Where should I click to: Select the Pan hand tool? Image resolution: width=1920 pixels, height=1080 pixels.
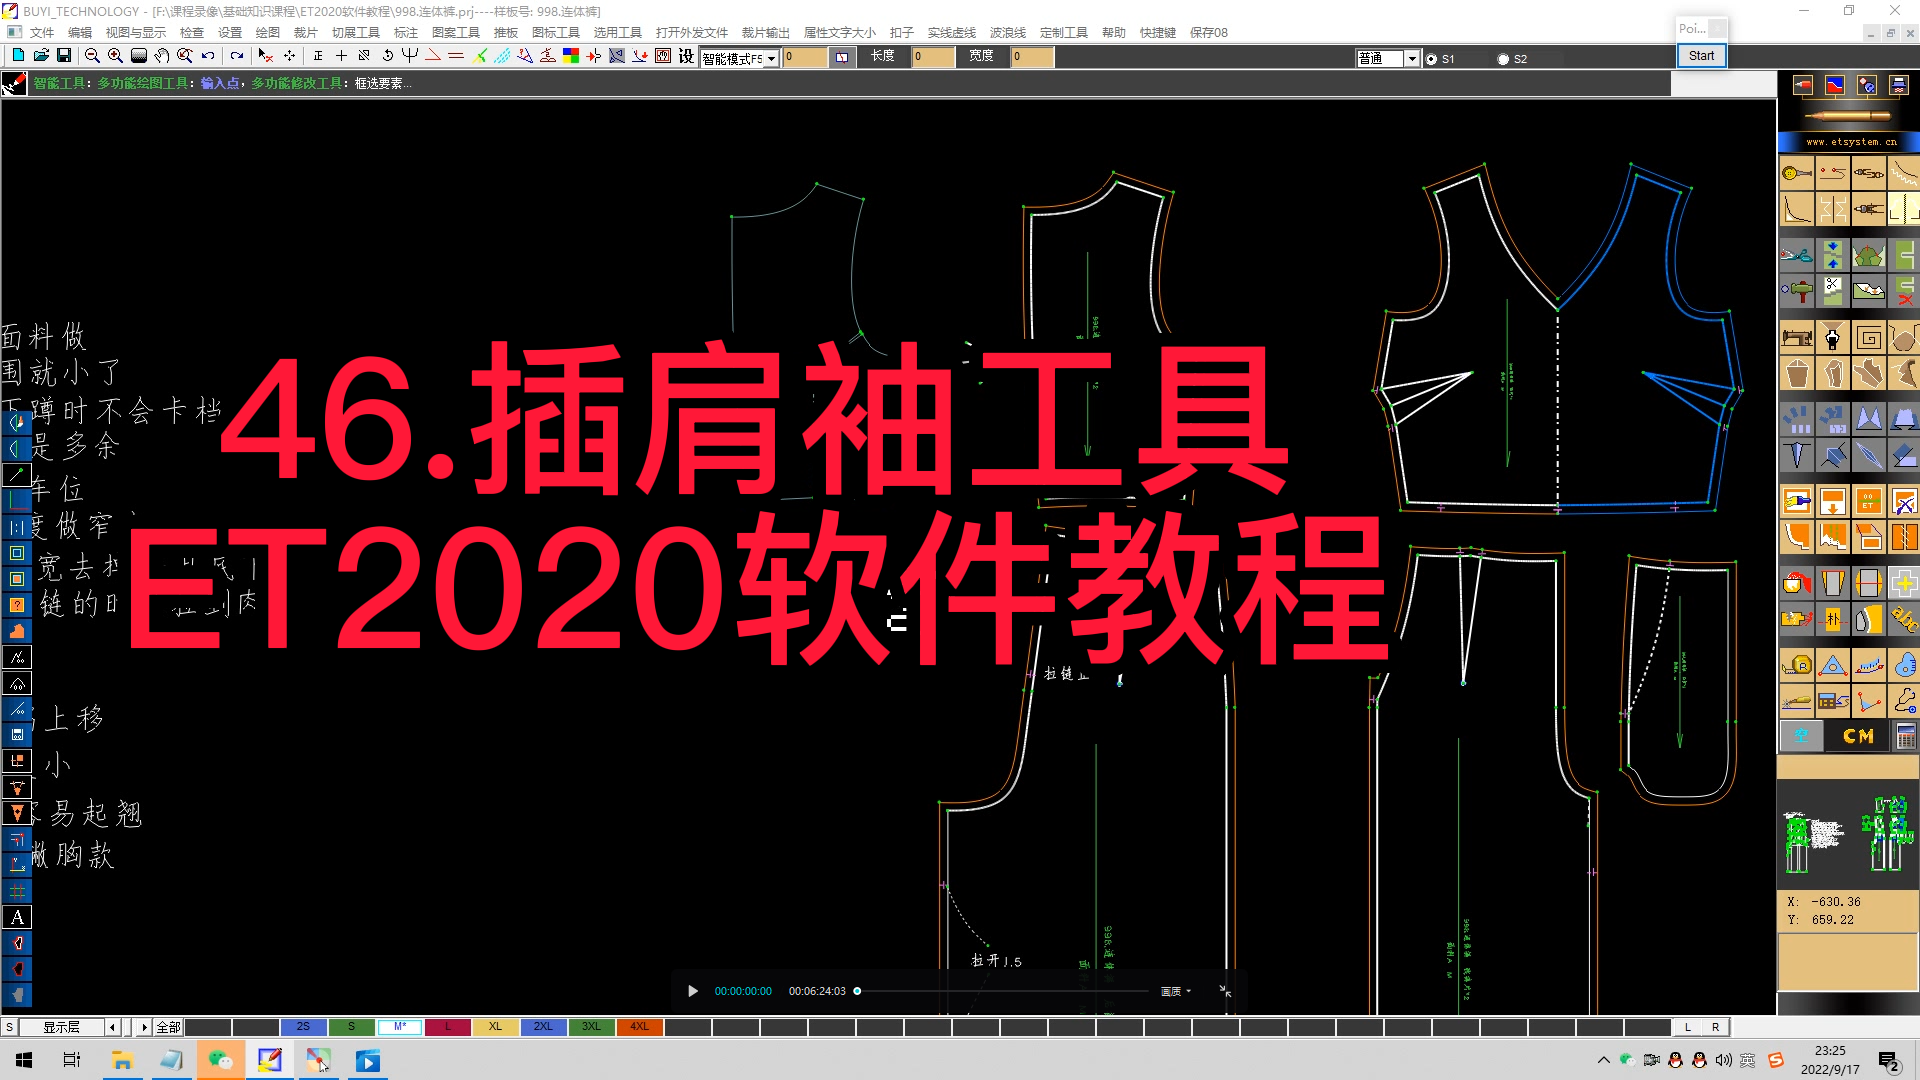click(161, 56)
